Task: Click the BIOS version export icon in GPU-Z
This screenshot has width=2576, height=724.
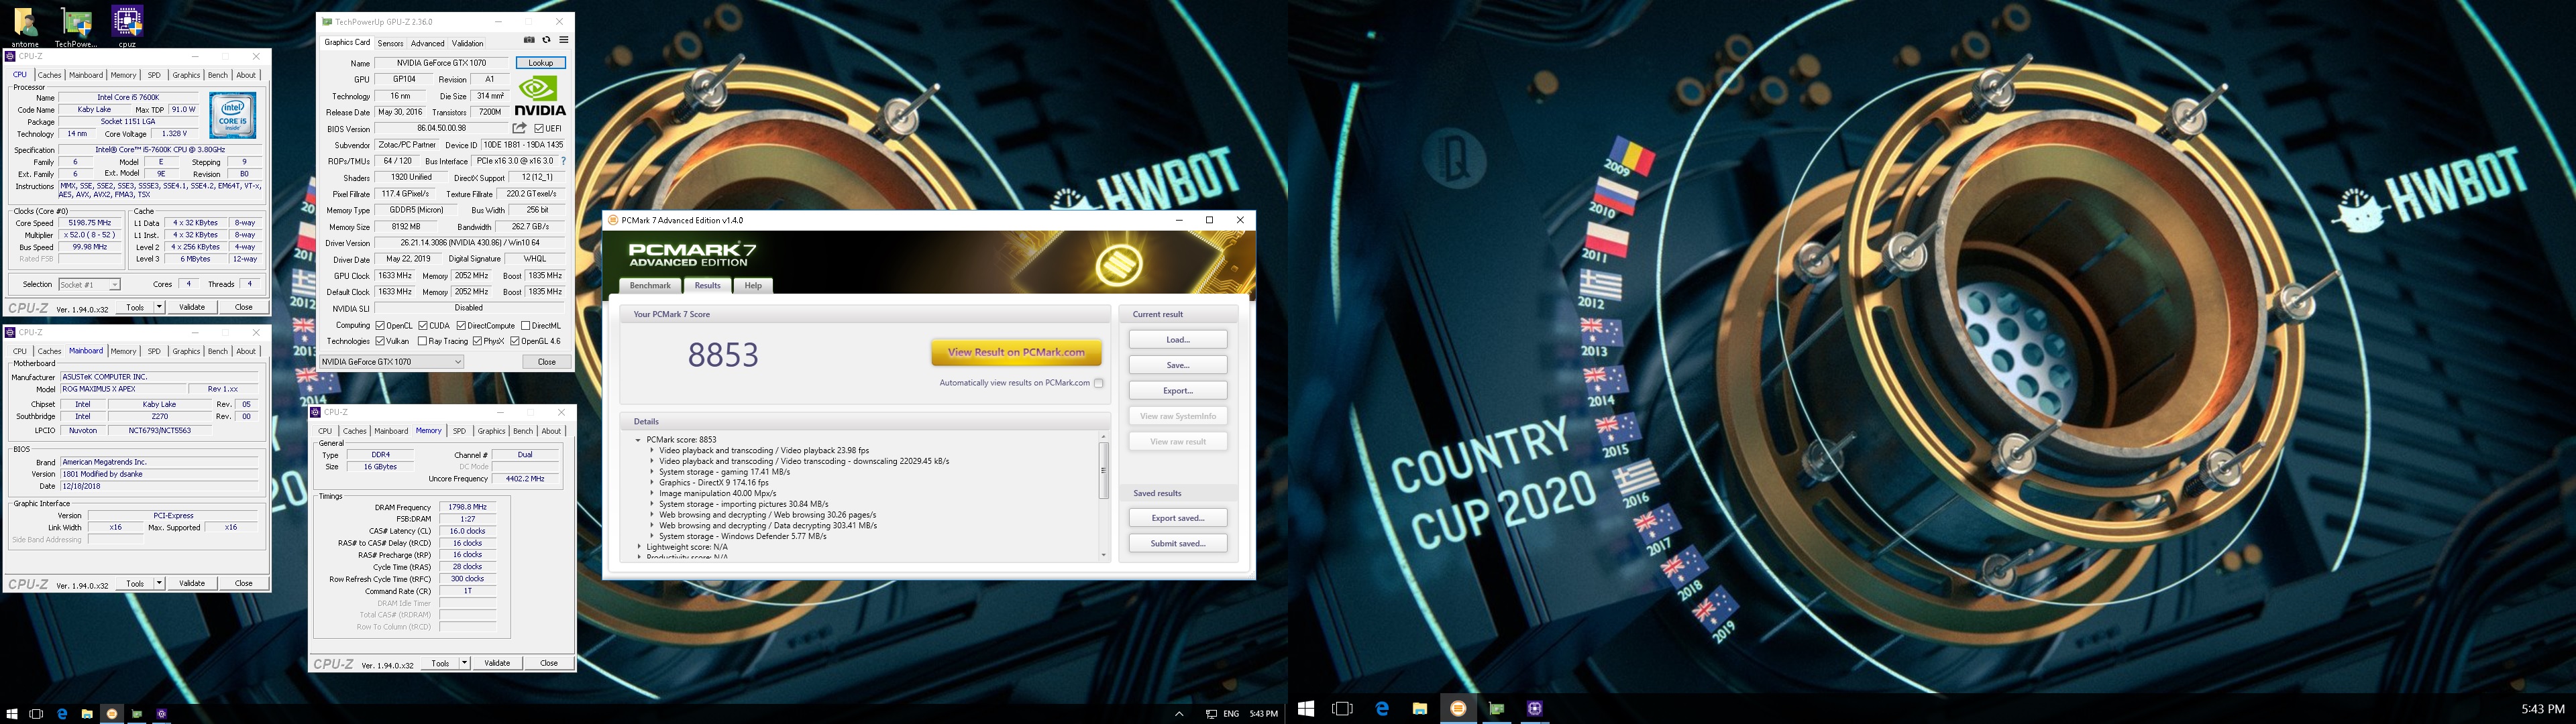Action: pyautogui.click(x=519, y=128)
